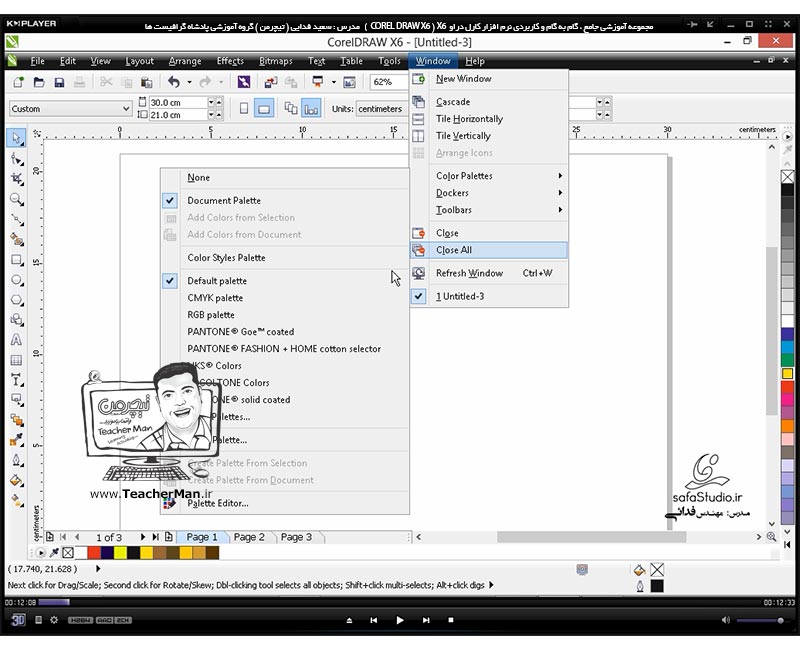800x650 pixels.
Task: Click the KMPlayer seek progress bar
Action: pos(400,603)
